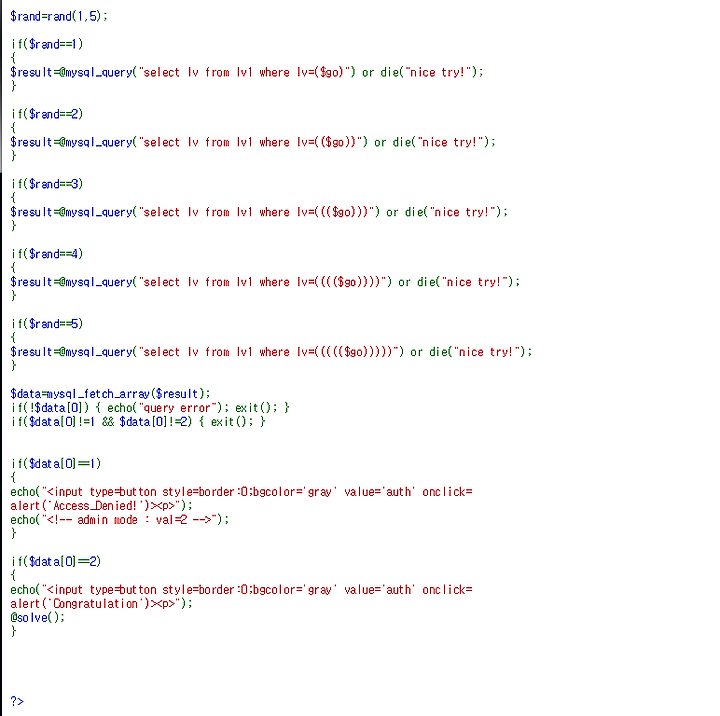Click the "if($data[0]==1)" condition line
The image size is (720, 716).
(x=56, y=464)
